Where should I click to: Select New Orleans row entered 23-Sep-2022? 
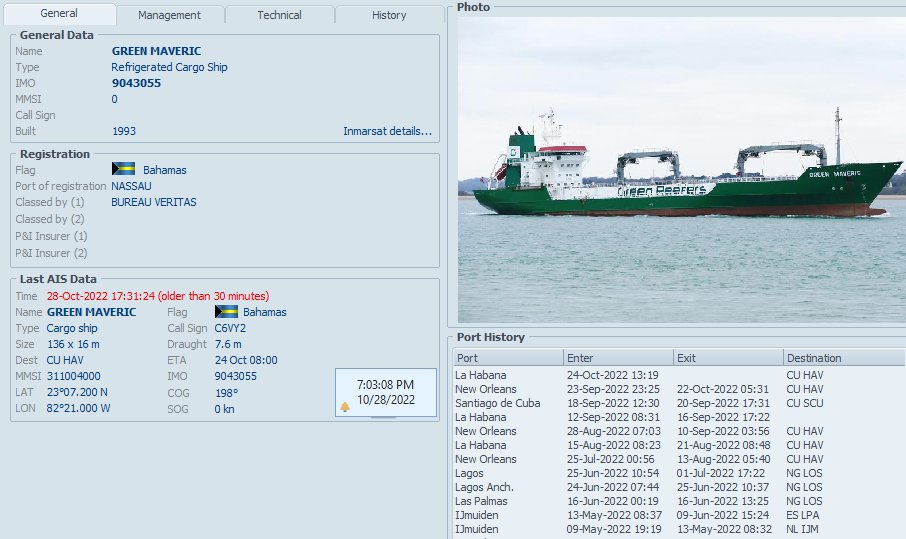(679, 389)
